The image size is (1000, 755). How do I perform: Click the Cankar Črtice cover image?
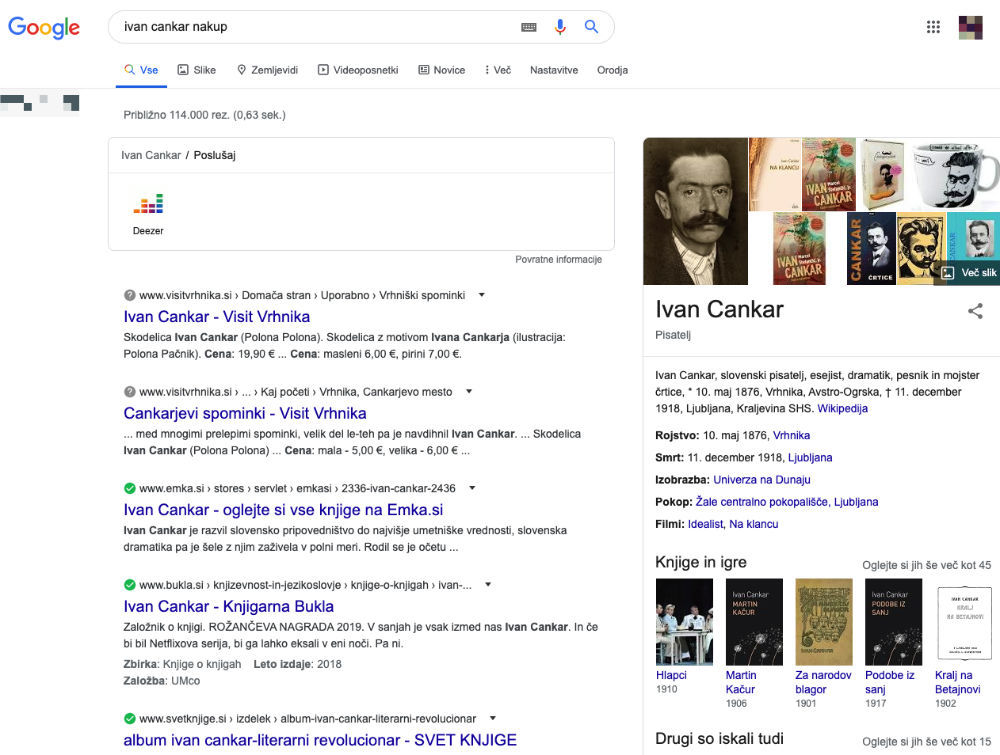click(871, 248)
